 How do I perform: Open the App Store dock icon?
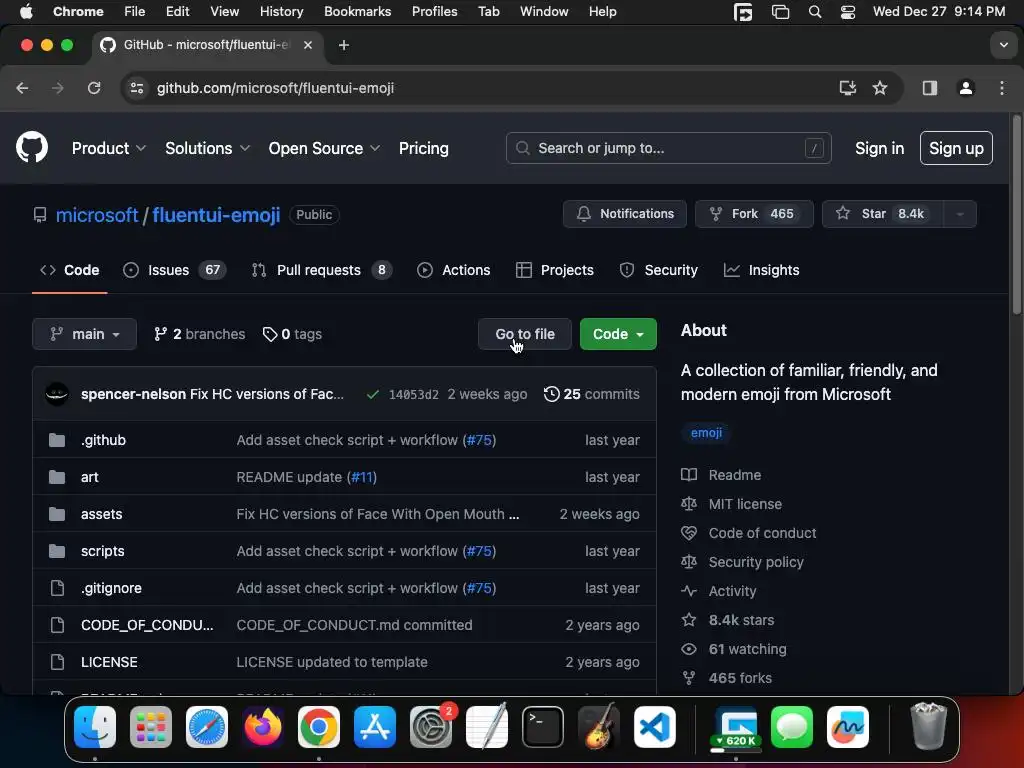click(x=375, y=726)
